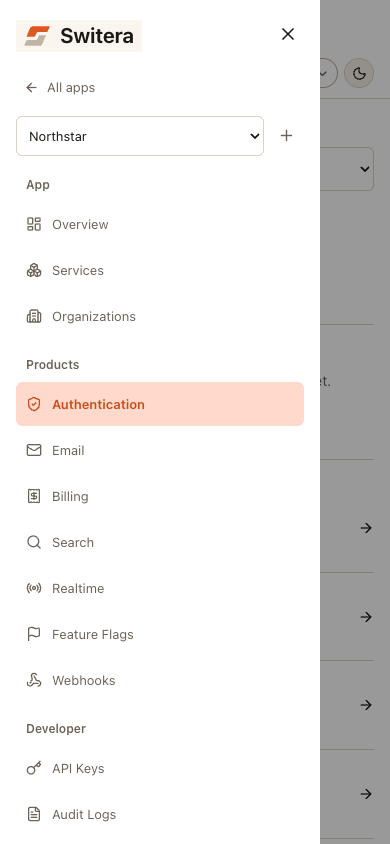The image size is (390, 844).
Task: Open the Northstar app selector dropdown
Action: tap(140, 136)
